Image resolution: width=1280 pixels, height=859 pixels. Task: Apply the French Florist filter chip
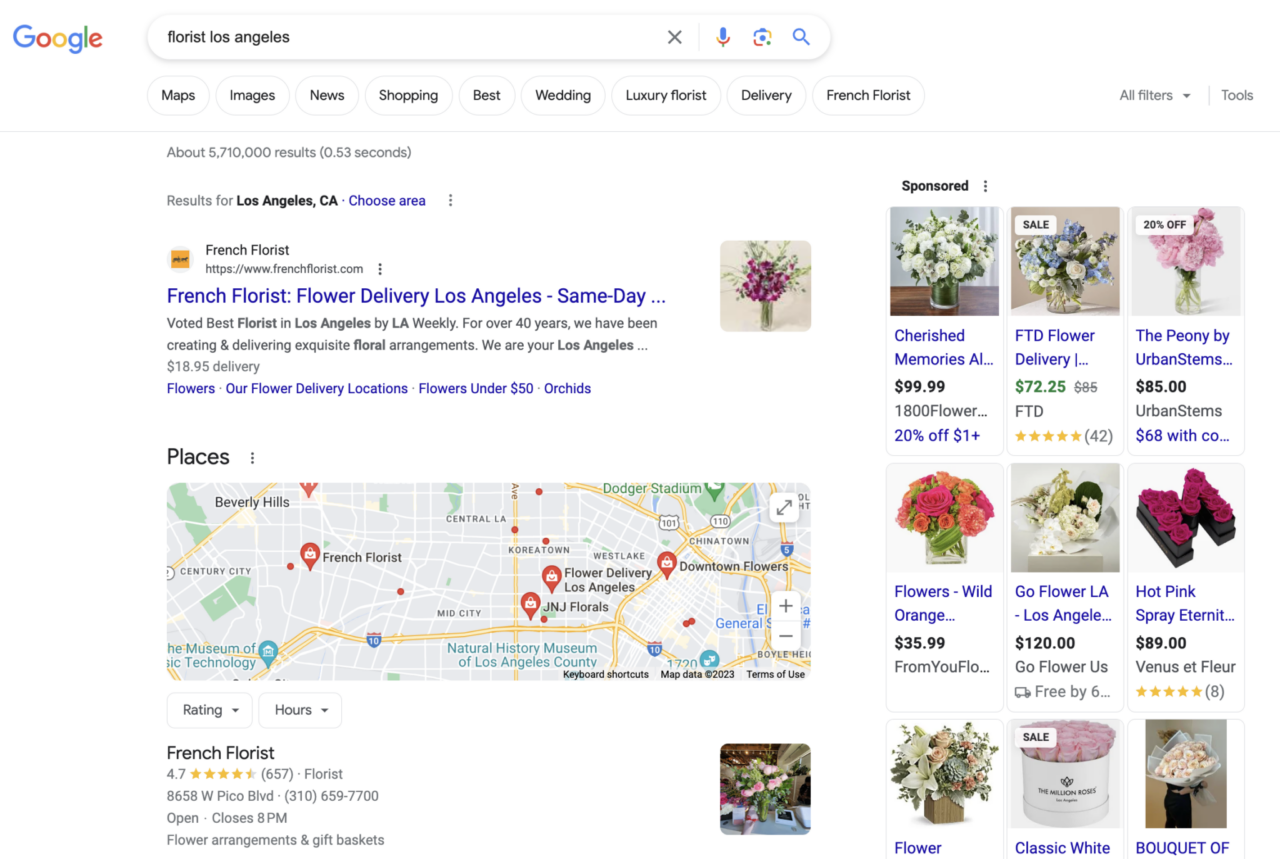tap(868, 95)
